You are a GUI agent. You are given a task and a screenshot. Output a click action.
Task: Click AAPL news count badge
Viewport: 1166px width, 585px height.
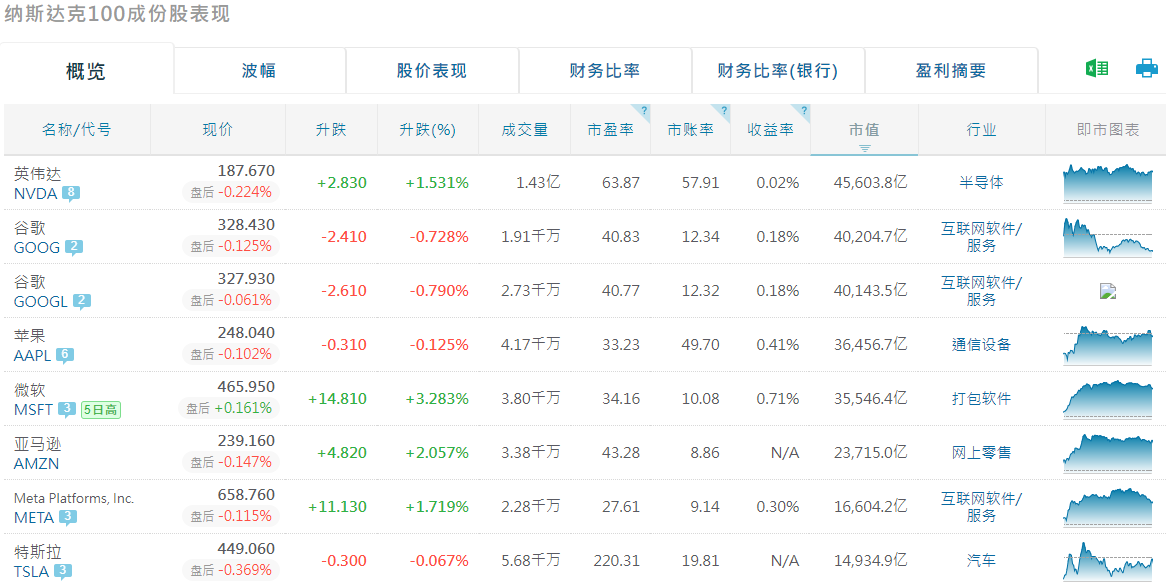pos(65,355)
